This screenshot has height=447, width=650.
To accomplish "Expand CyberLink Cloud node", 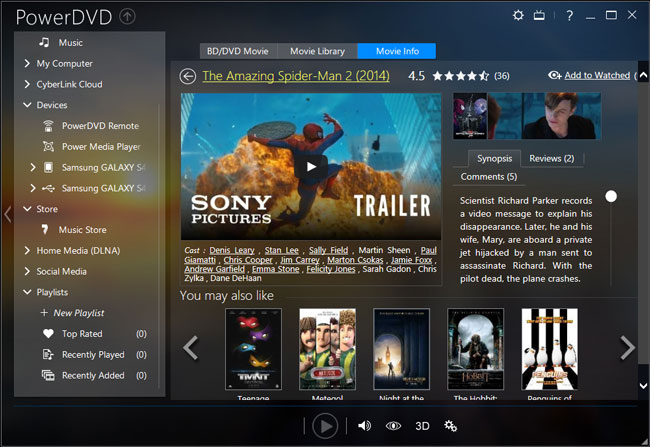I will click(27, 84).
